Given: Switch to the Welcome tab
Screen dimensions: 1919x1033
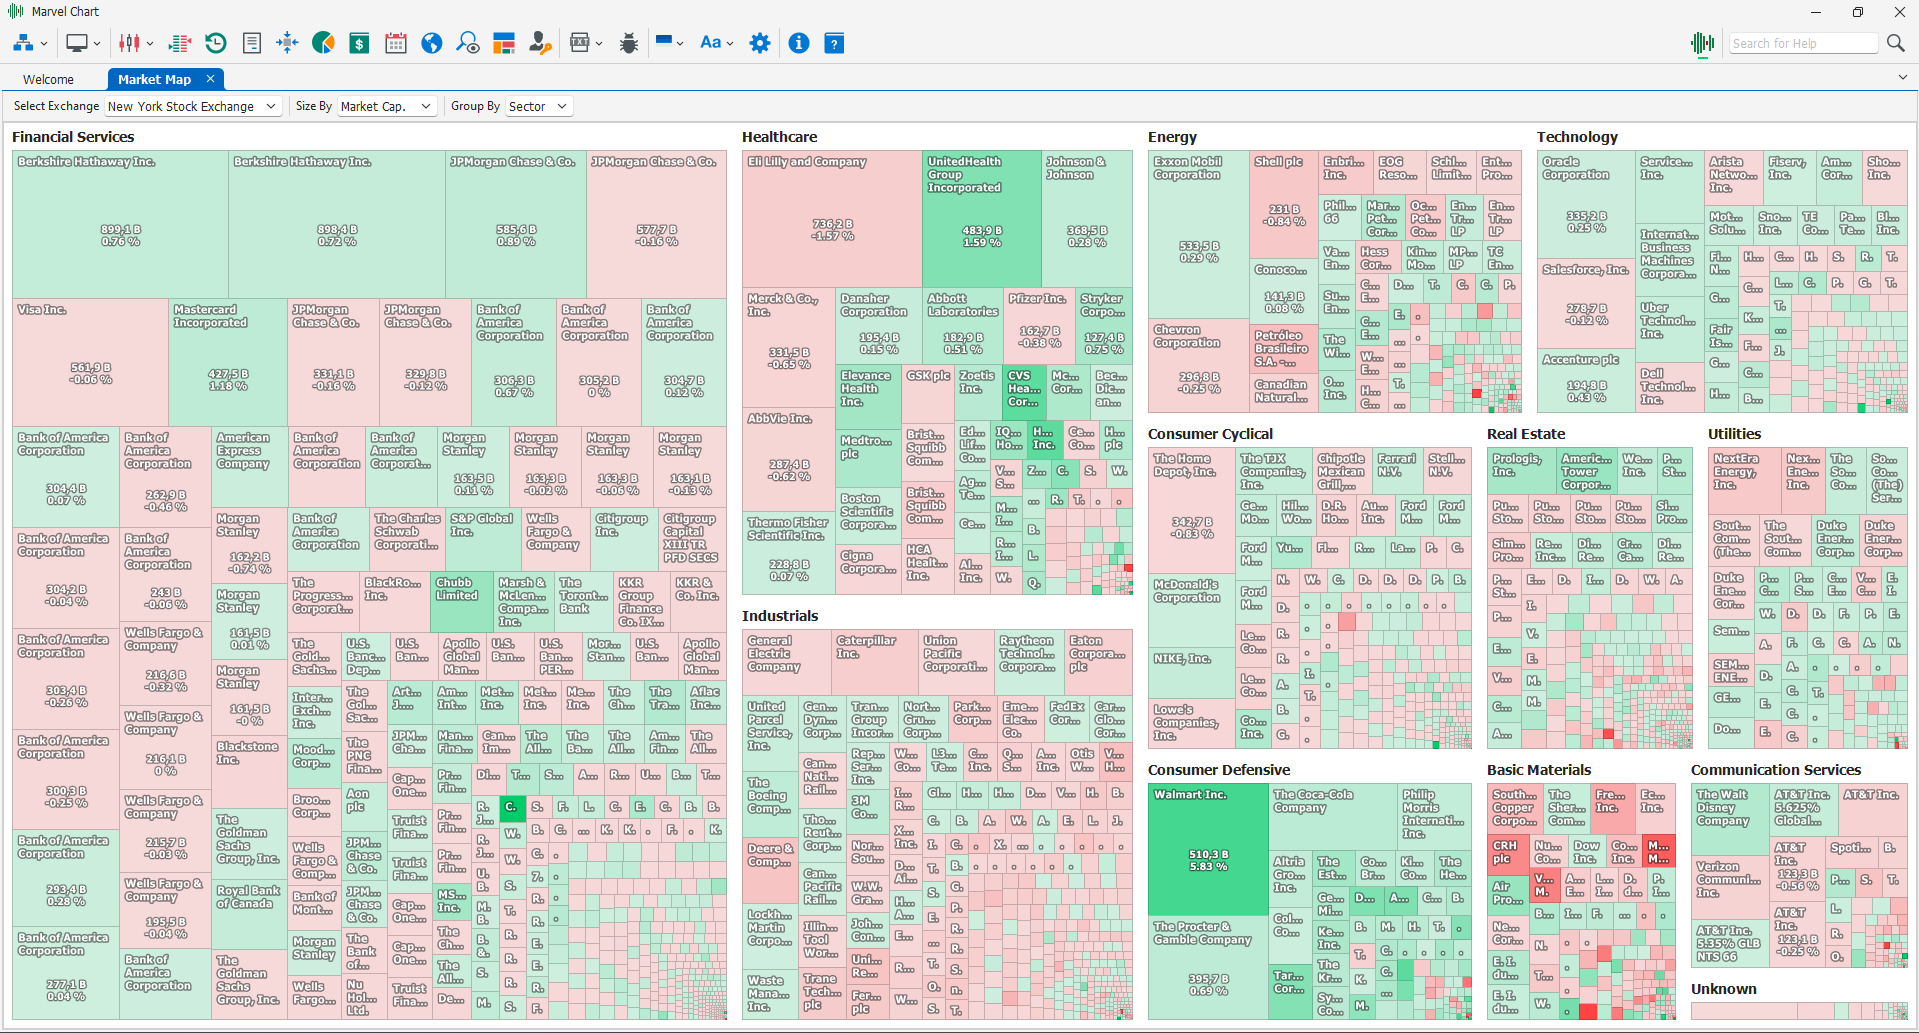Looking at the screenshot, I should pyautogui.click(x=48, y=79).
